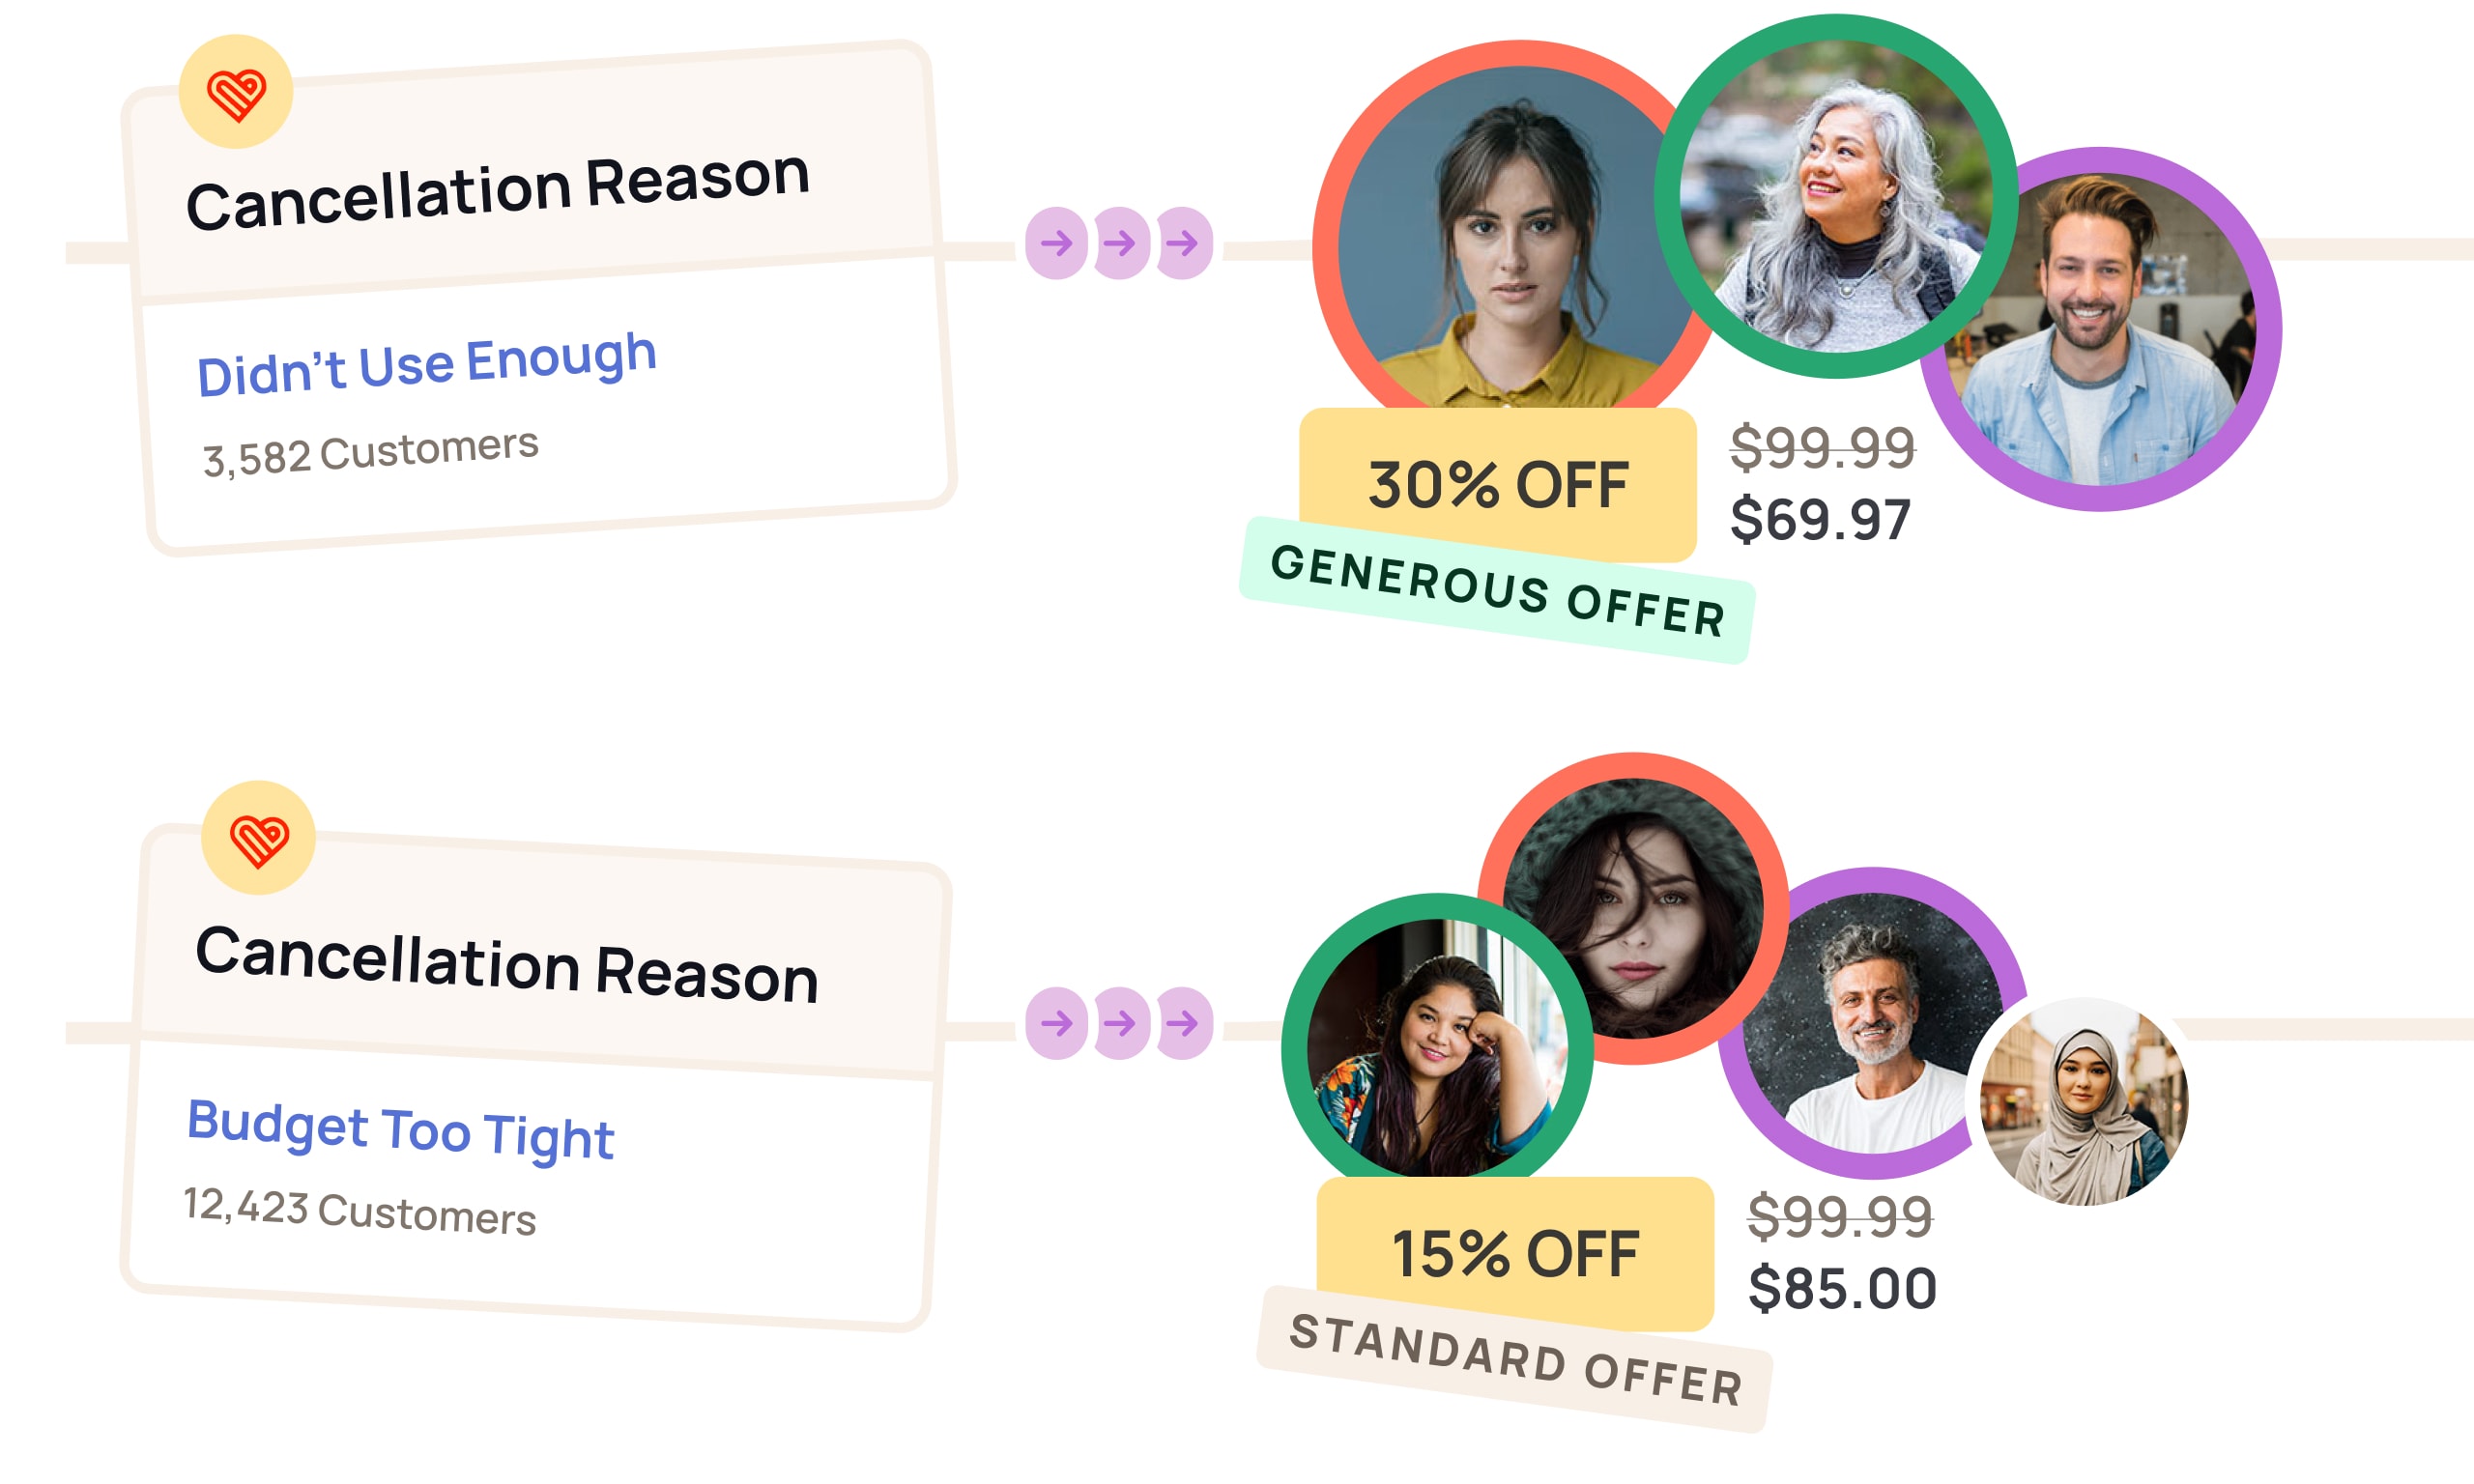The height and width of the screenshot is (1484, 2474).
Task: Click middle arrow circle in the top row
Action: [x=1120, y=243]
